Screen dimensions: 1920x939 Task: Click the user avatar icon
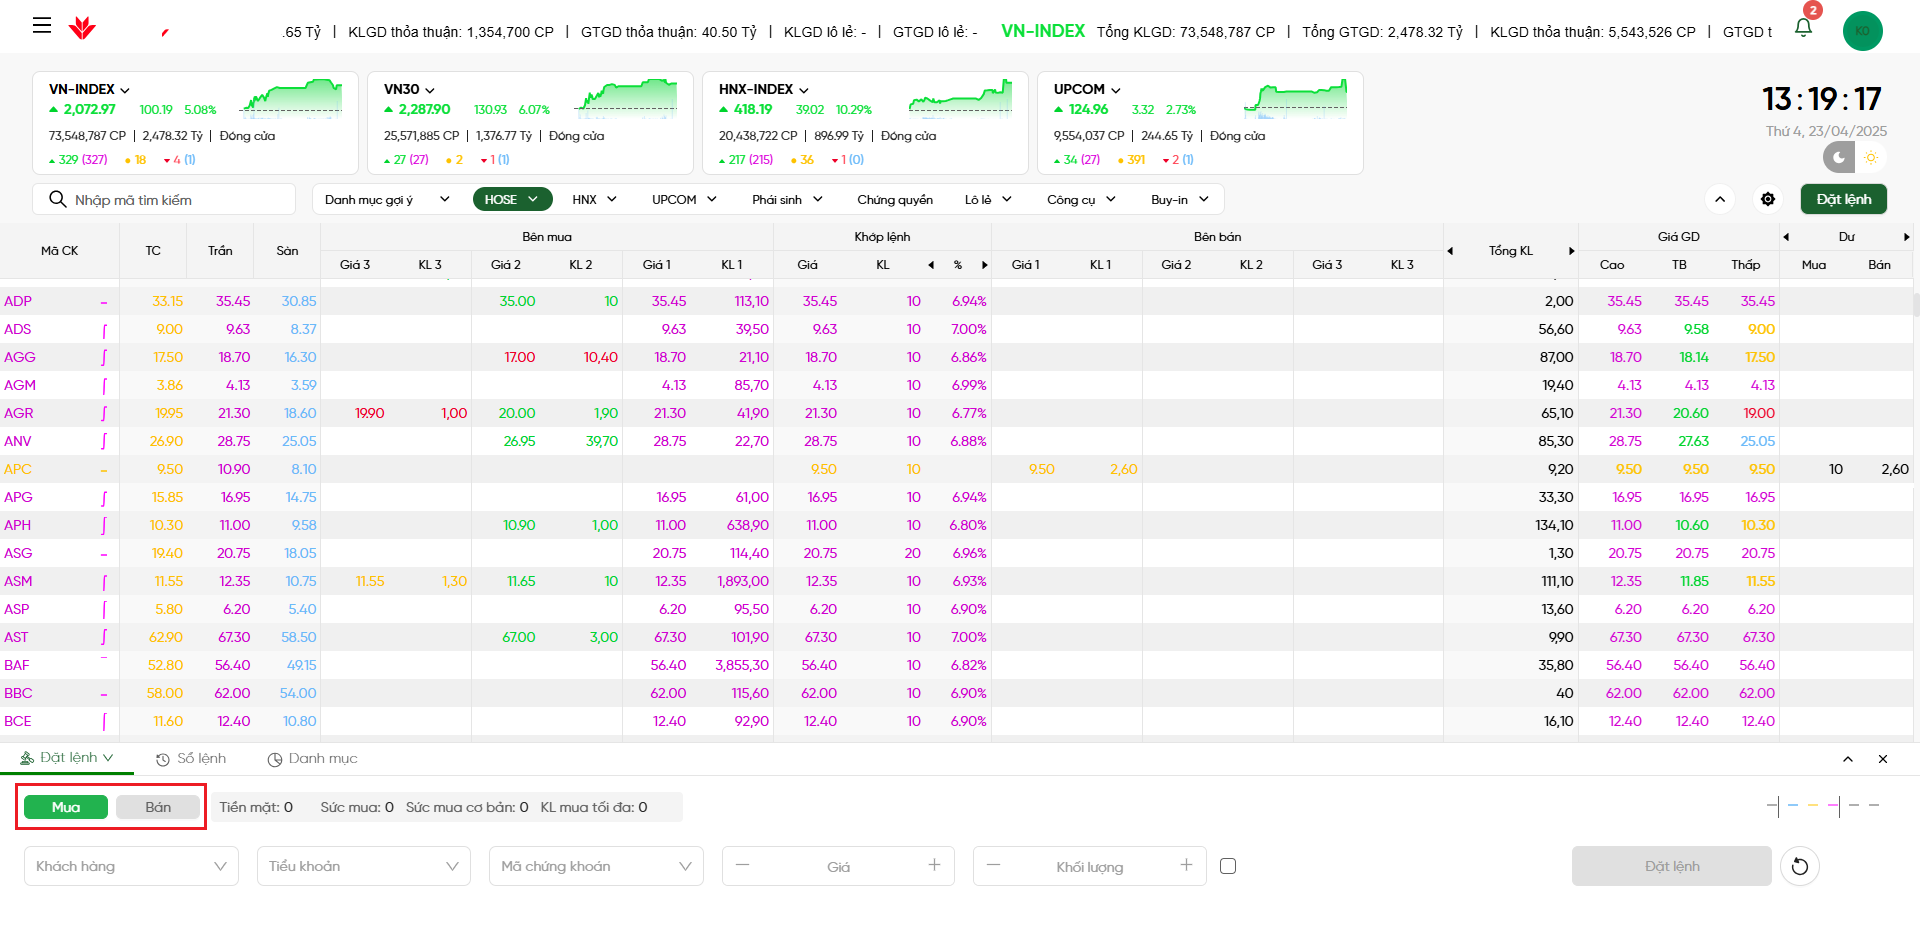1862,31
